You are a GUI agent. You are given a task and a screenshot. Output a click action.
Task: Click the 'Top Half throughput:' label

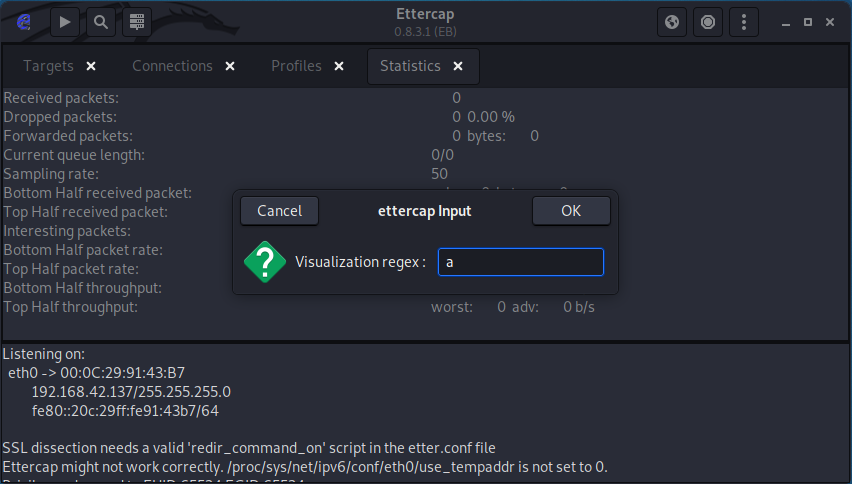point(70,307)
